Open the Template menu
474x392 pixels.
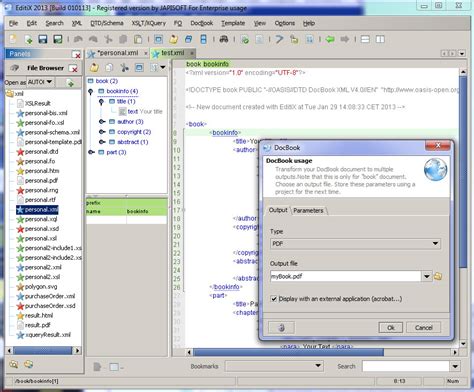pyautogui.click(x=233, y=23)
